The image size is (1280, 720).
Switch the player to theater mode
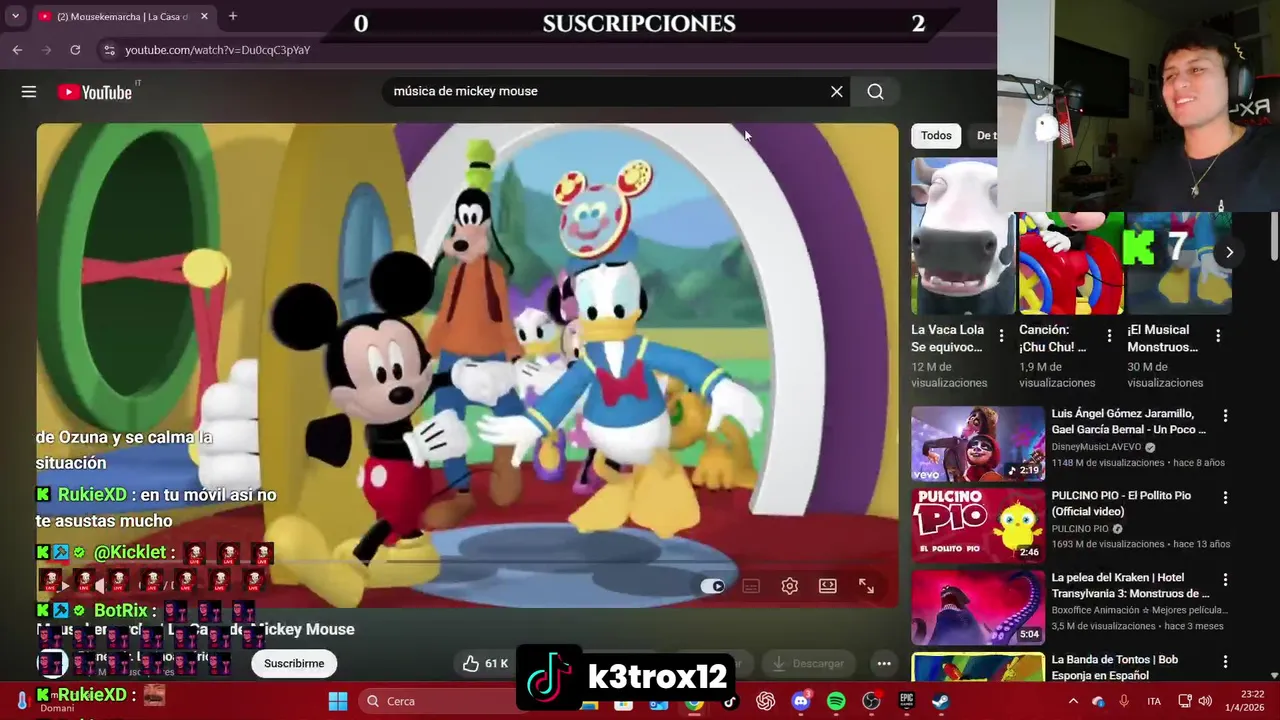[x=828, y=586]
